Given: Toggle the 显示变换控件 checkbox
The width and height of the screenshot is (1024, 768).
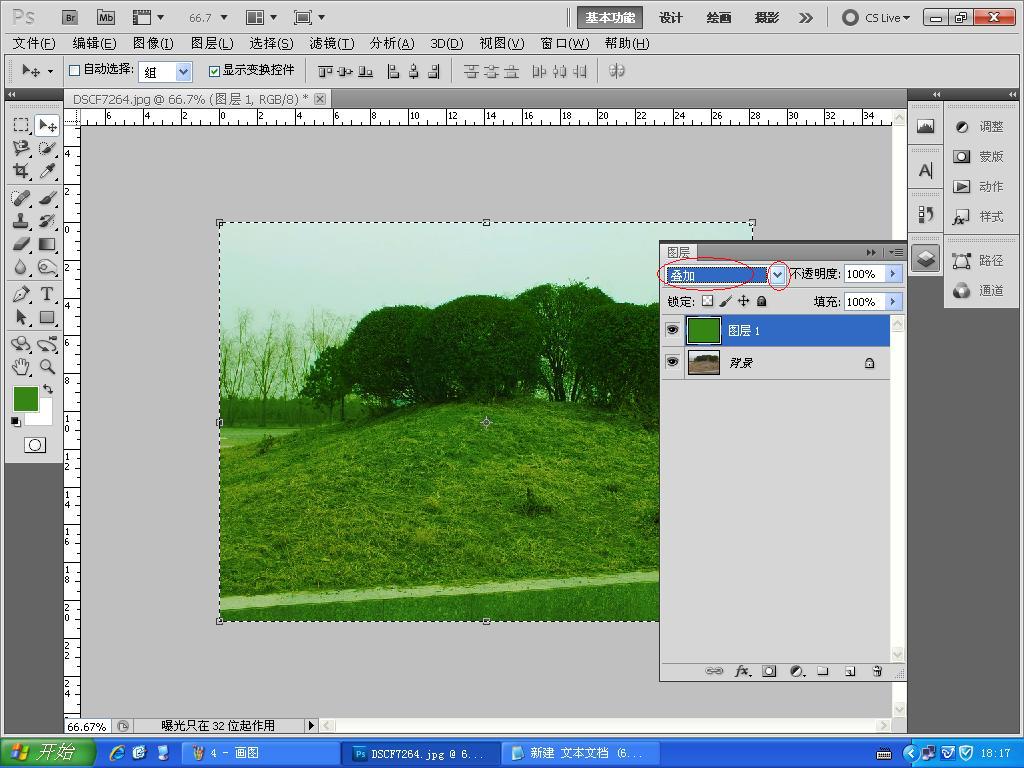Looking at the screenshot, I should [x=214, y=71].
